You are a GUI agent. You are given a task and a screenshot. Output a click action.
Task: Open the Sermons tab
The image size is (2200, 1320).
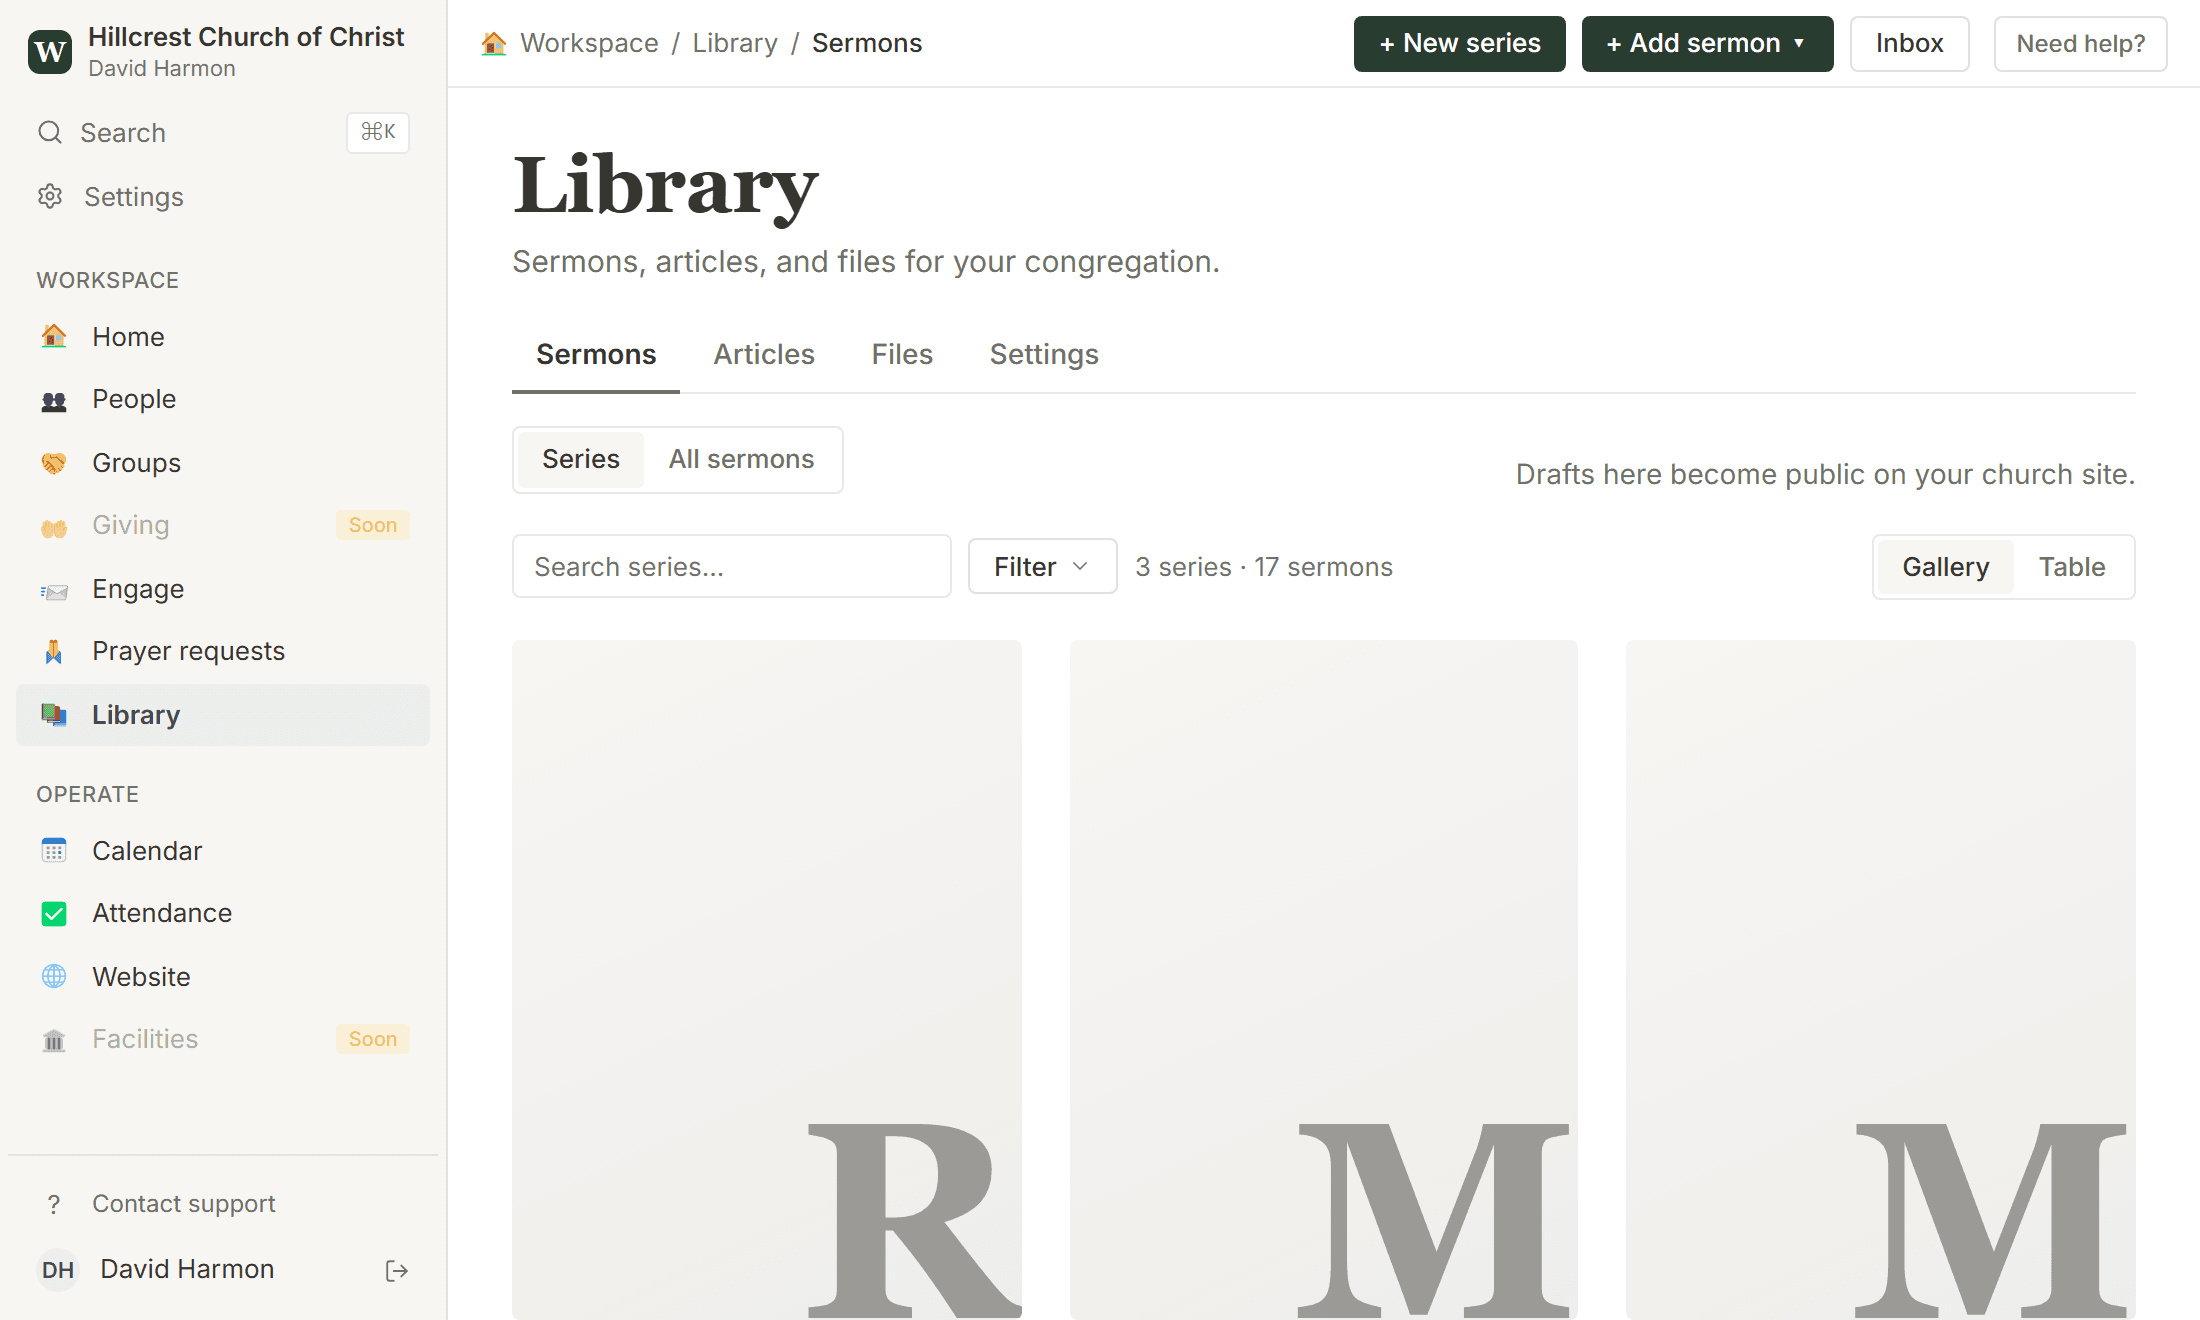point(596,354)
